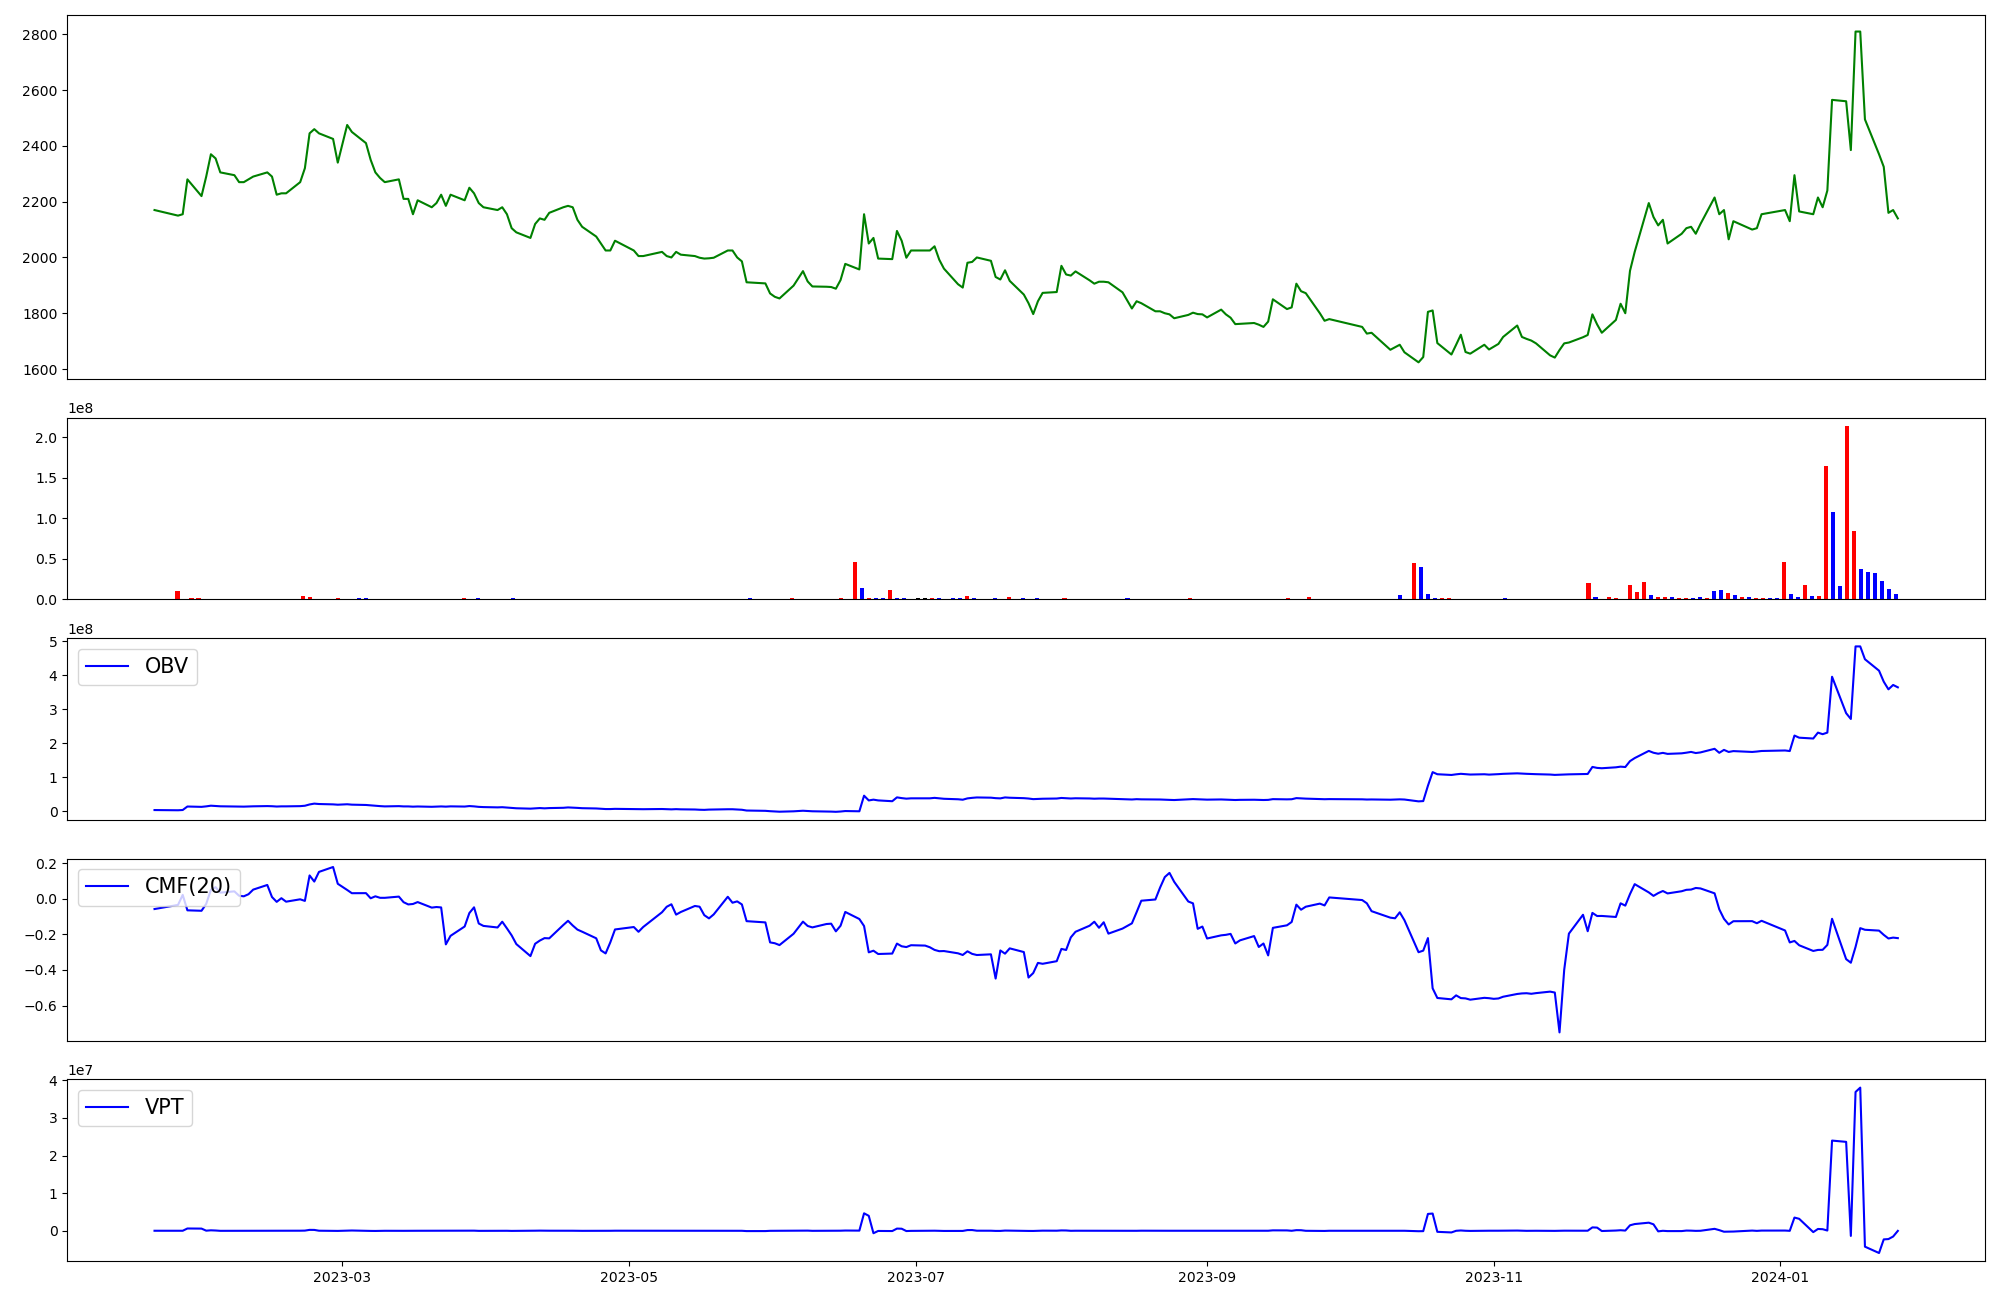This screenshot has width=2000, height=1300.
Task: Click the blue line sample in VPT legend
Action: point(108,1107)
